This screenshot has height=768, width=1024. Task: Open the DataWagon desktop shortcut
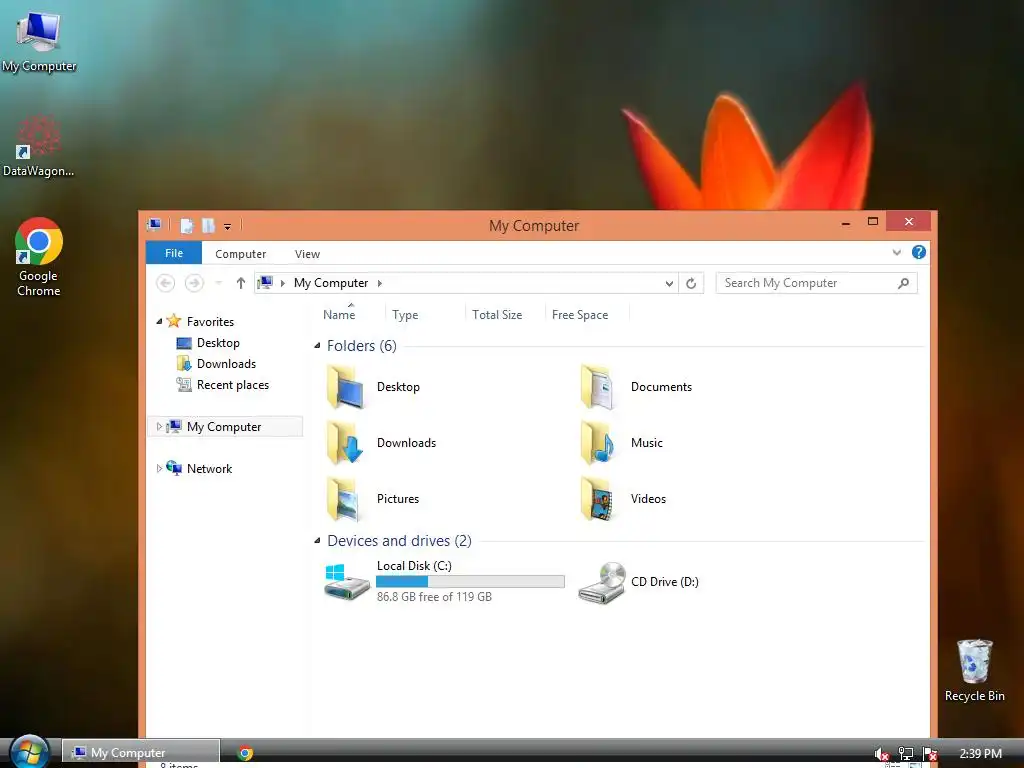coord(38,146)
